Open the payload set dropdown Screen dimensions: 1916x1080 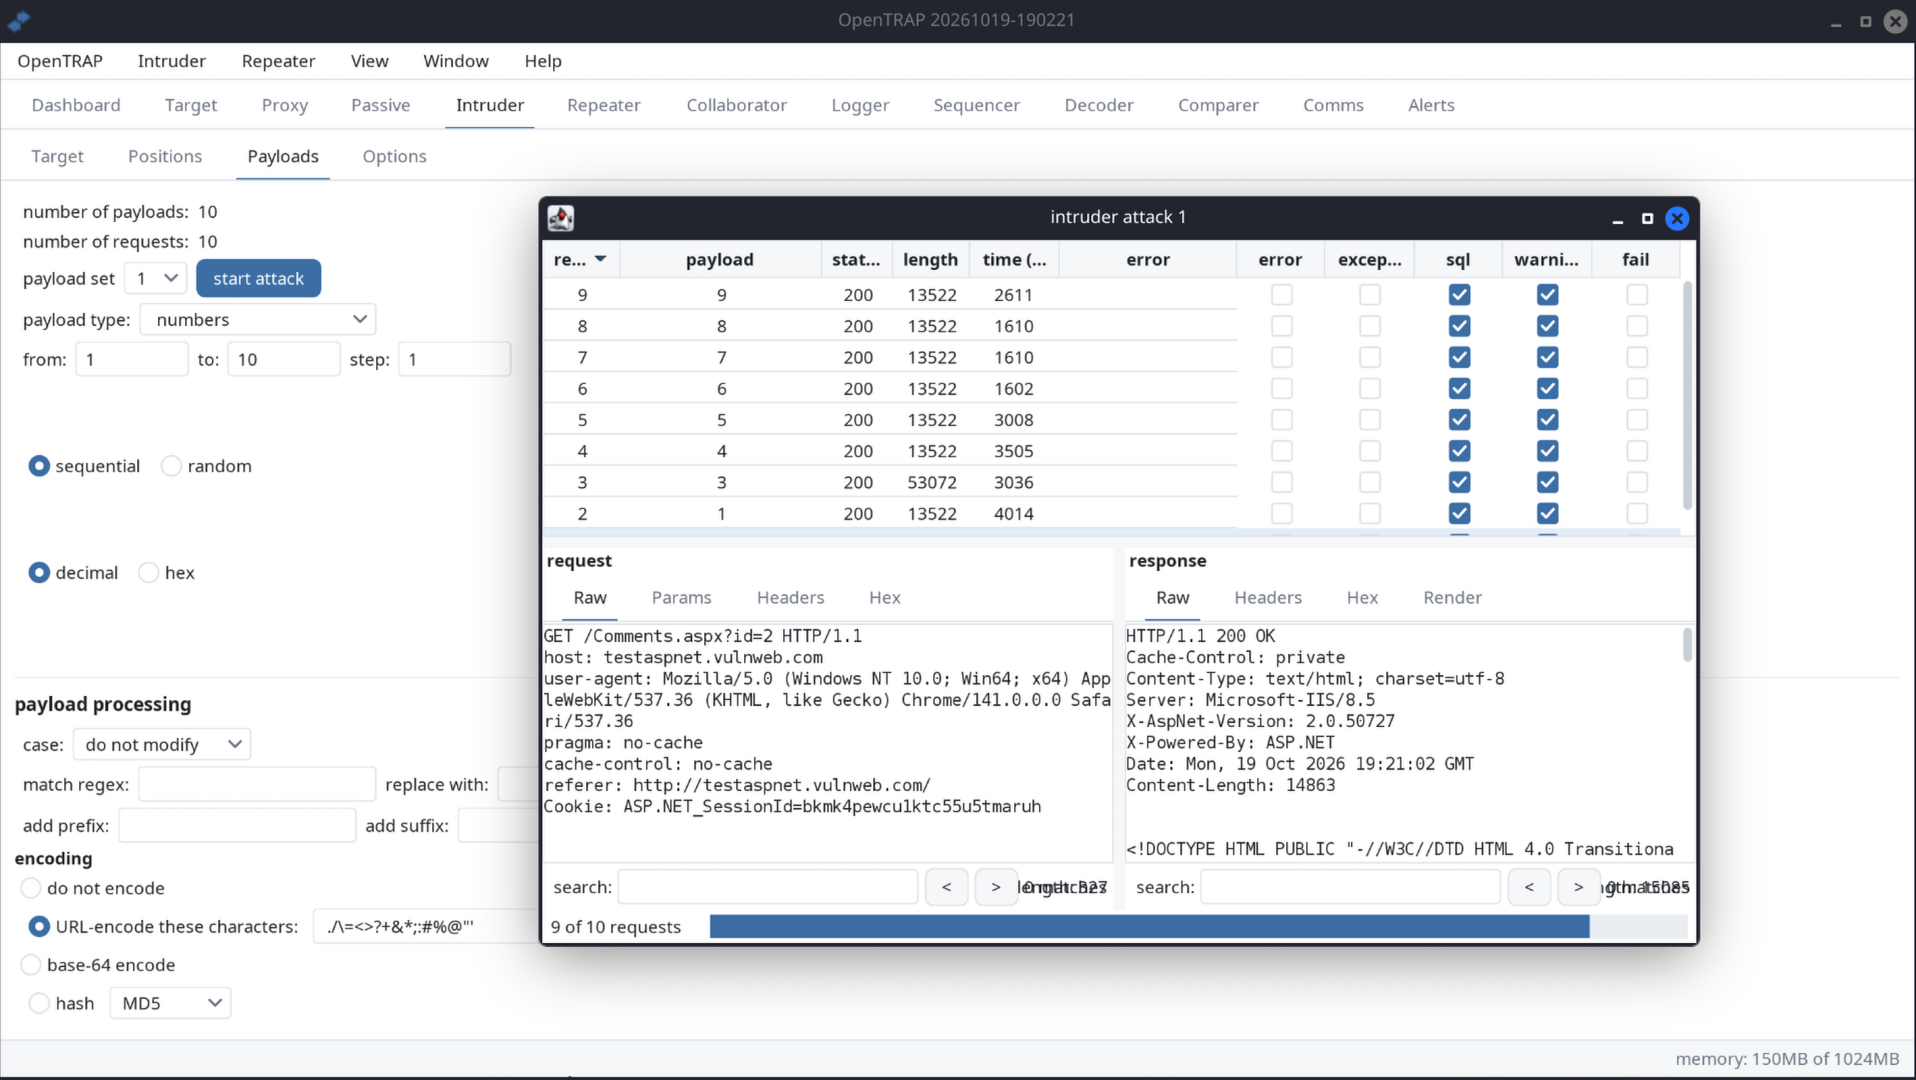coord(156,278)
